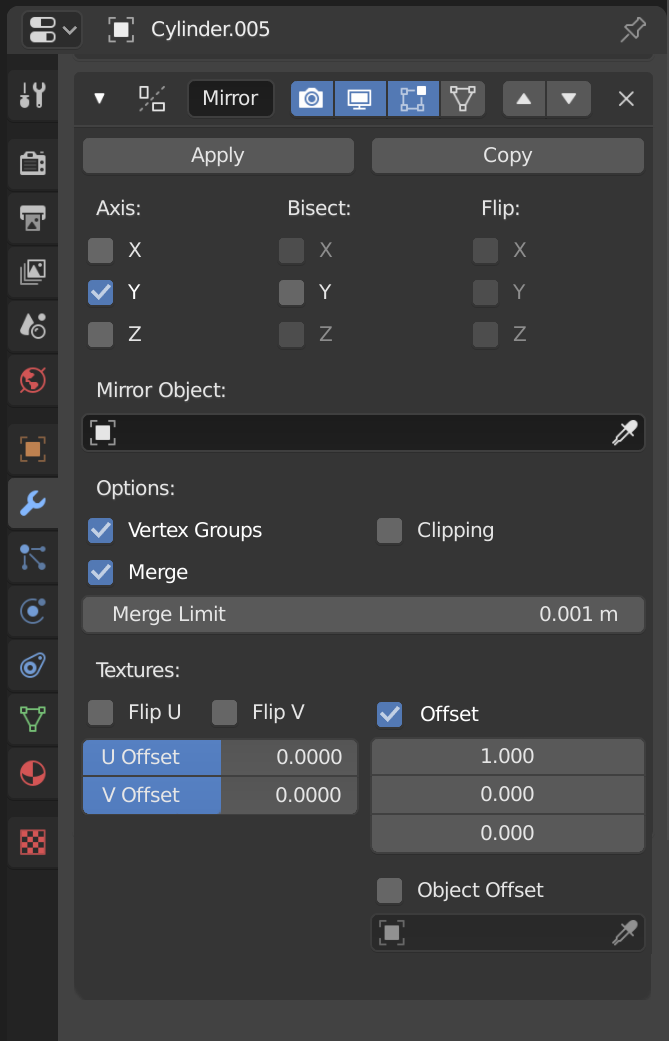Open the Object properties tab
This screenshot has height=1041, width=669.
[x=33, y=449]
